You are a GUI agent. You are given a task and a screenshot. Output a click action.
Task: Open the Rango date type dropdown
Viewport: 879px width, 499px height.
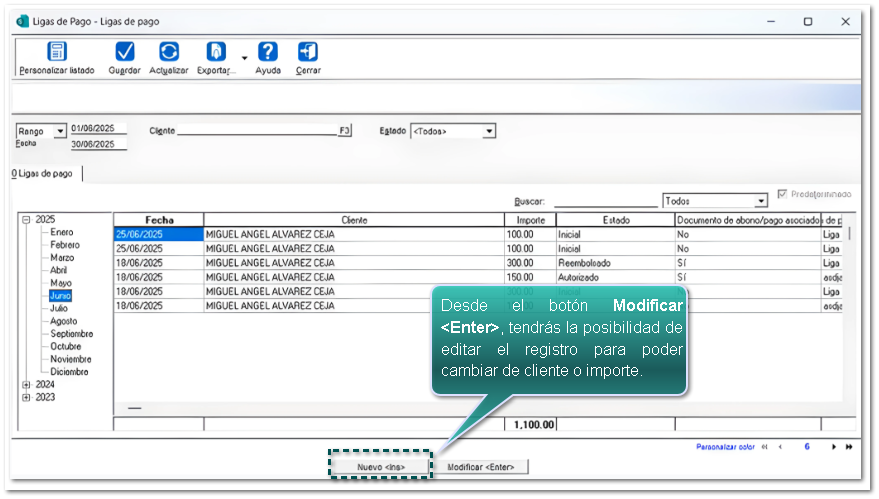60,131
